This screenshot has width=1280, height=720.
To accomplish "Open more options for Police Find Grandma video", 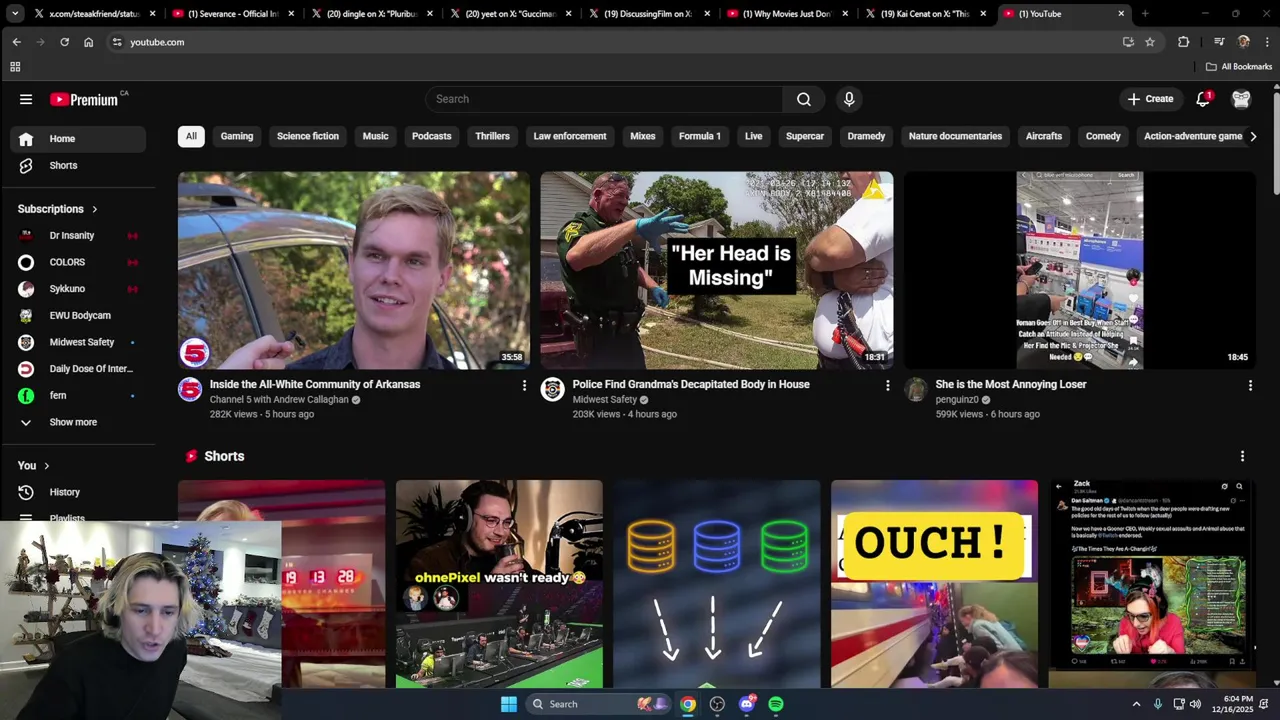I will click(887, 385).
